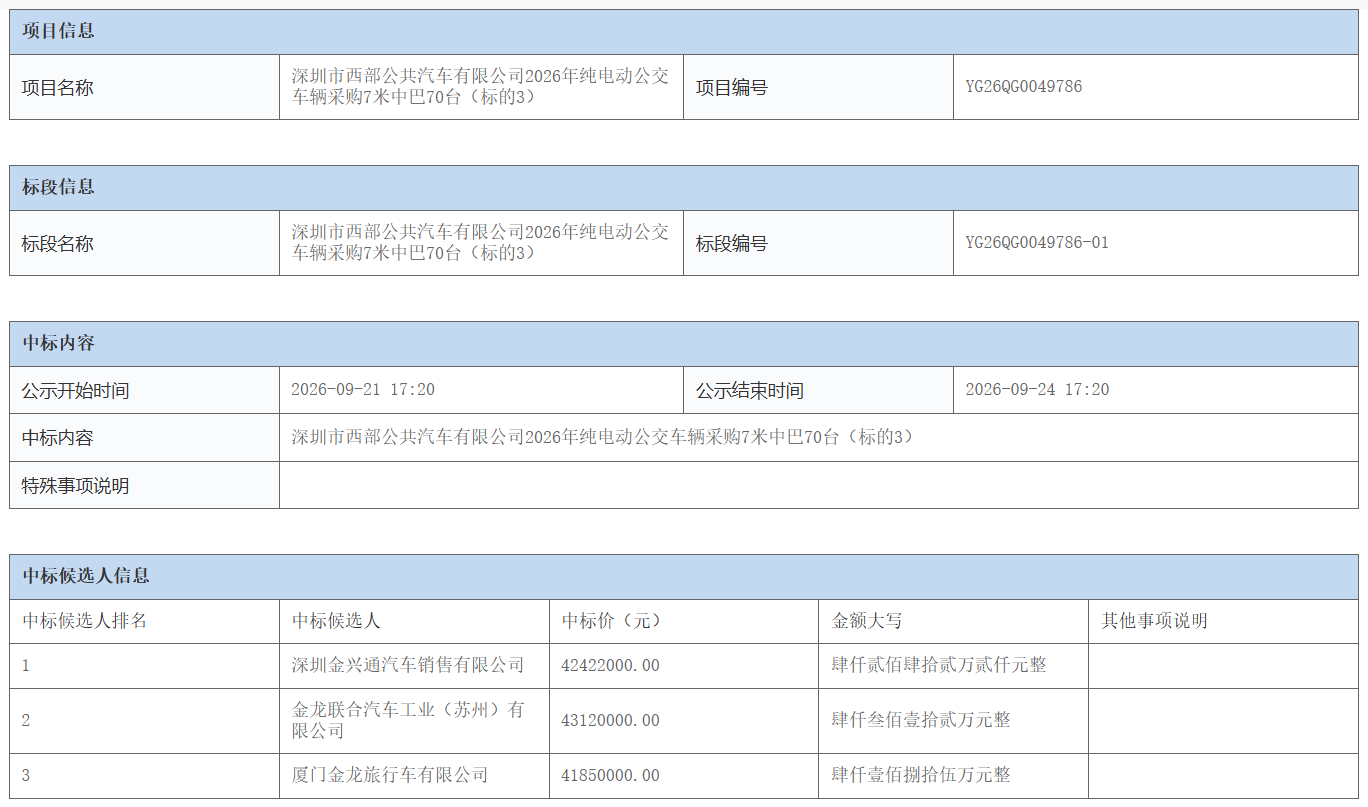Select the 标段名称 label cell
The height and width of the screenshot is (807, 1368).
click(x=145, y=243)
